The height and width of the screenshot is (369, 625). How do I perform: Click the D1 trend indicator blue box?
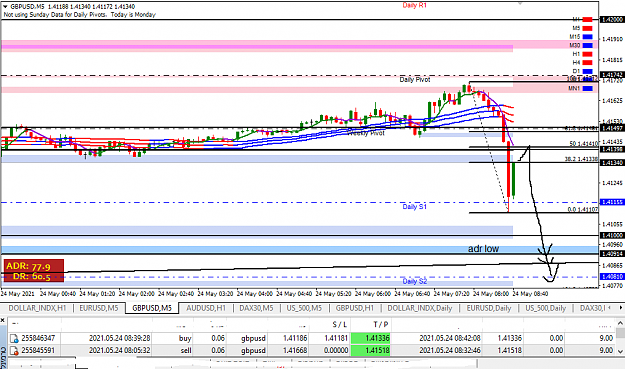pyautogui.click(x=587, y=71)
